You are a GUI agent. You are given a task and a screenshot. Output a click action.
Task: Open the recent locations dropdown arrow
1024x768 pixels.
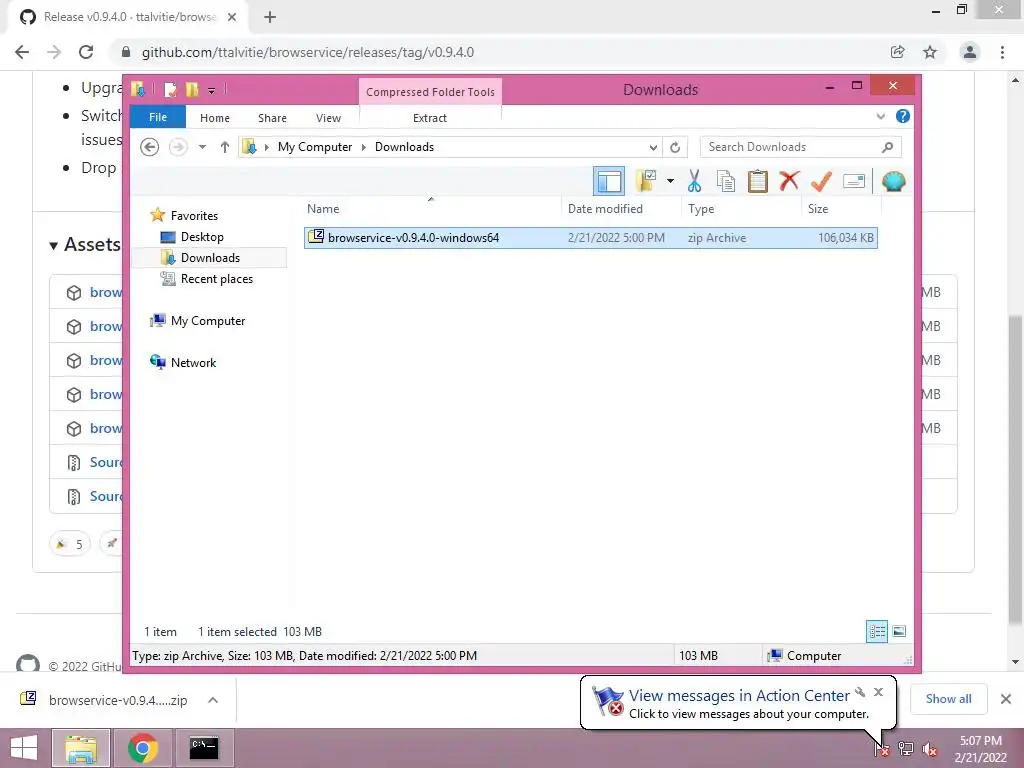tap(202, 147)
